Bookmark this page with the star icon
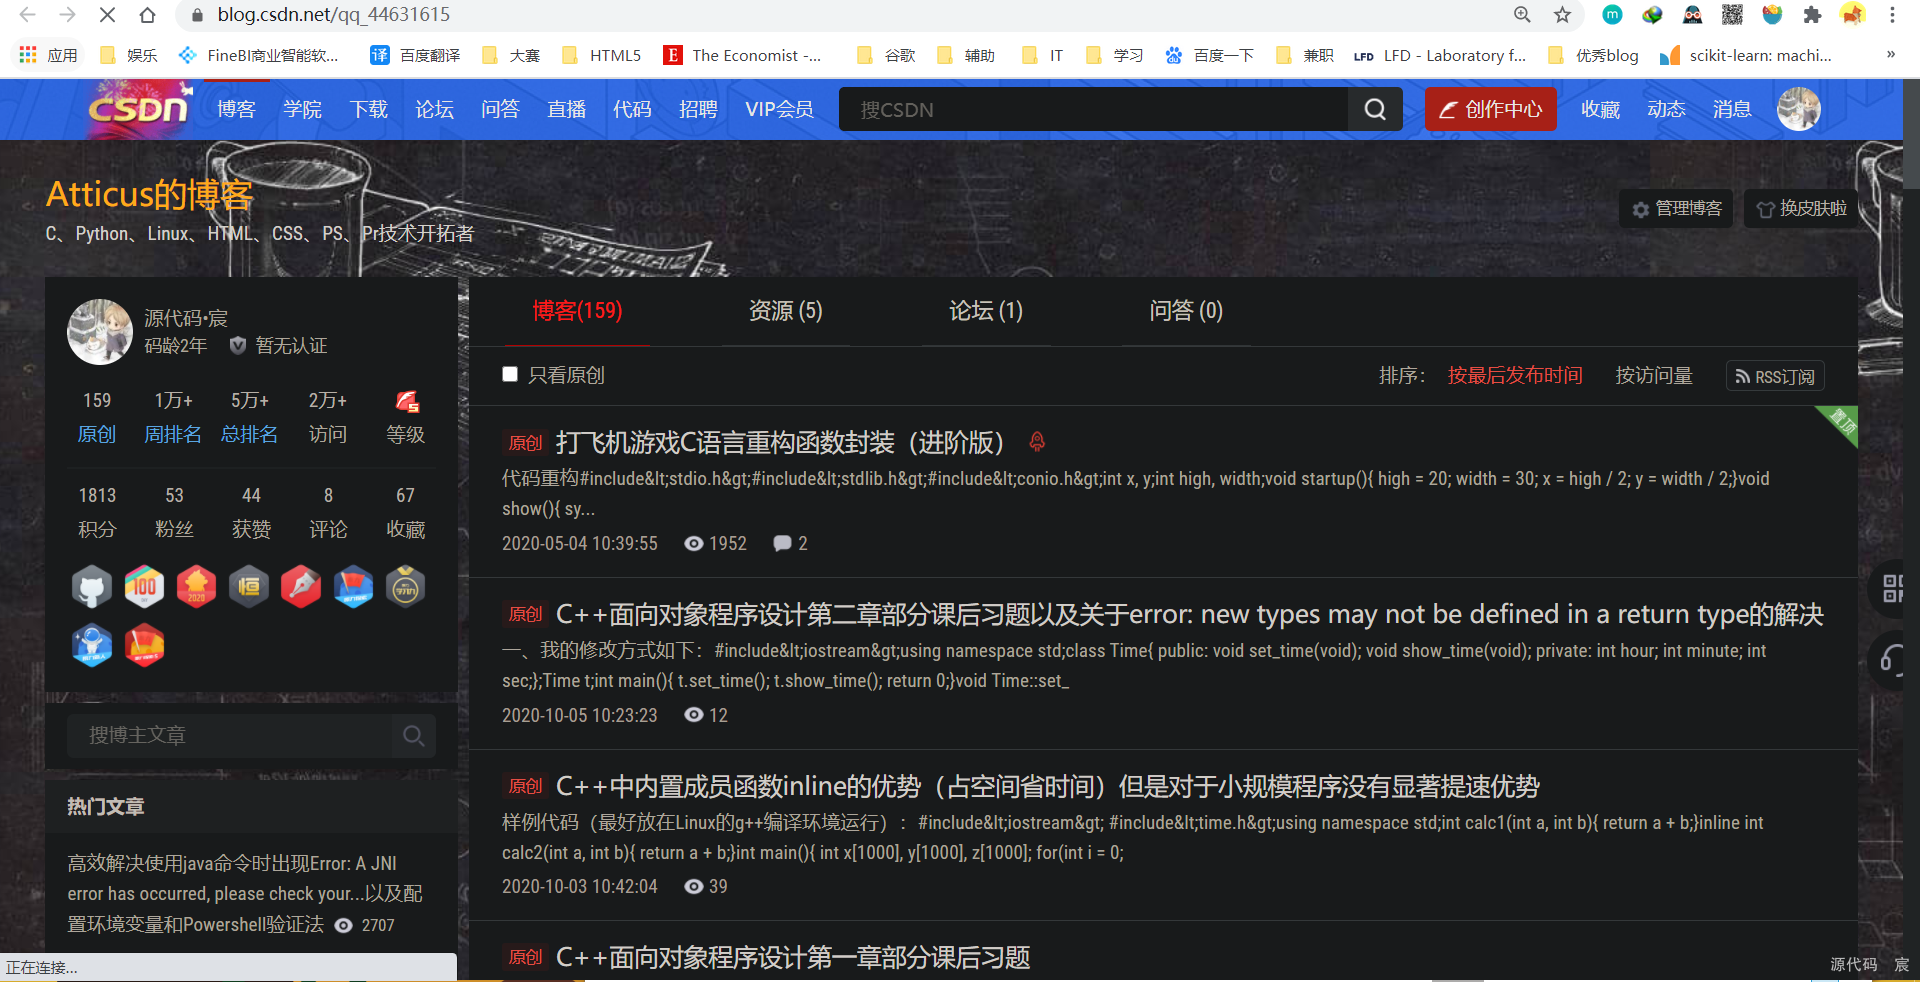 1562,15
